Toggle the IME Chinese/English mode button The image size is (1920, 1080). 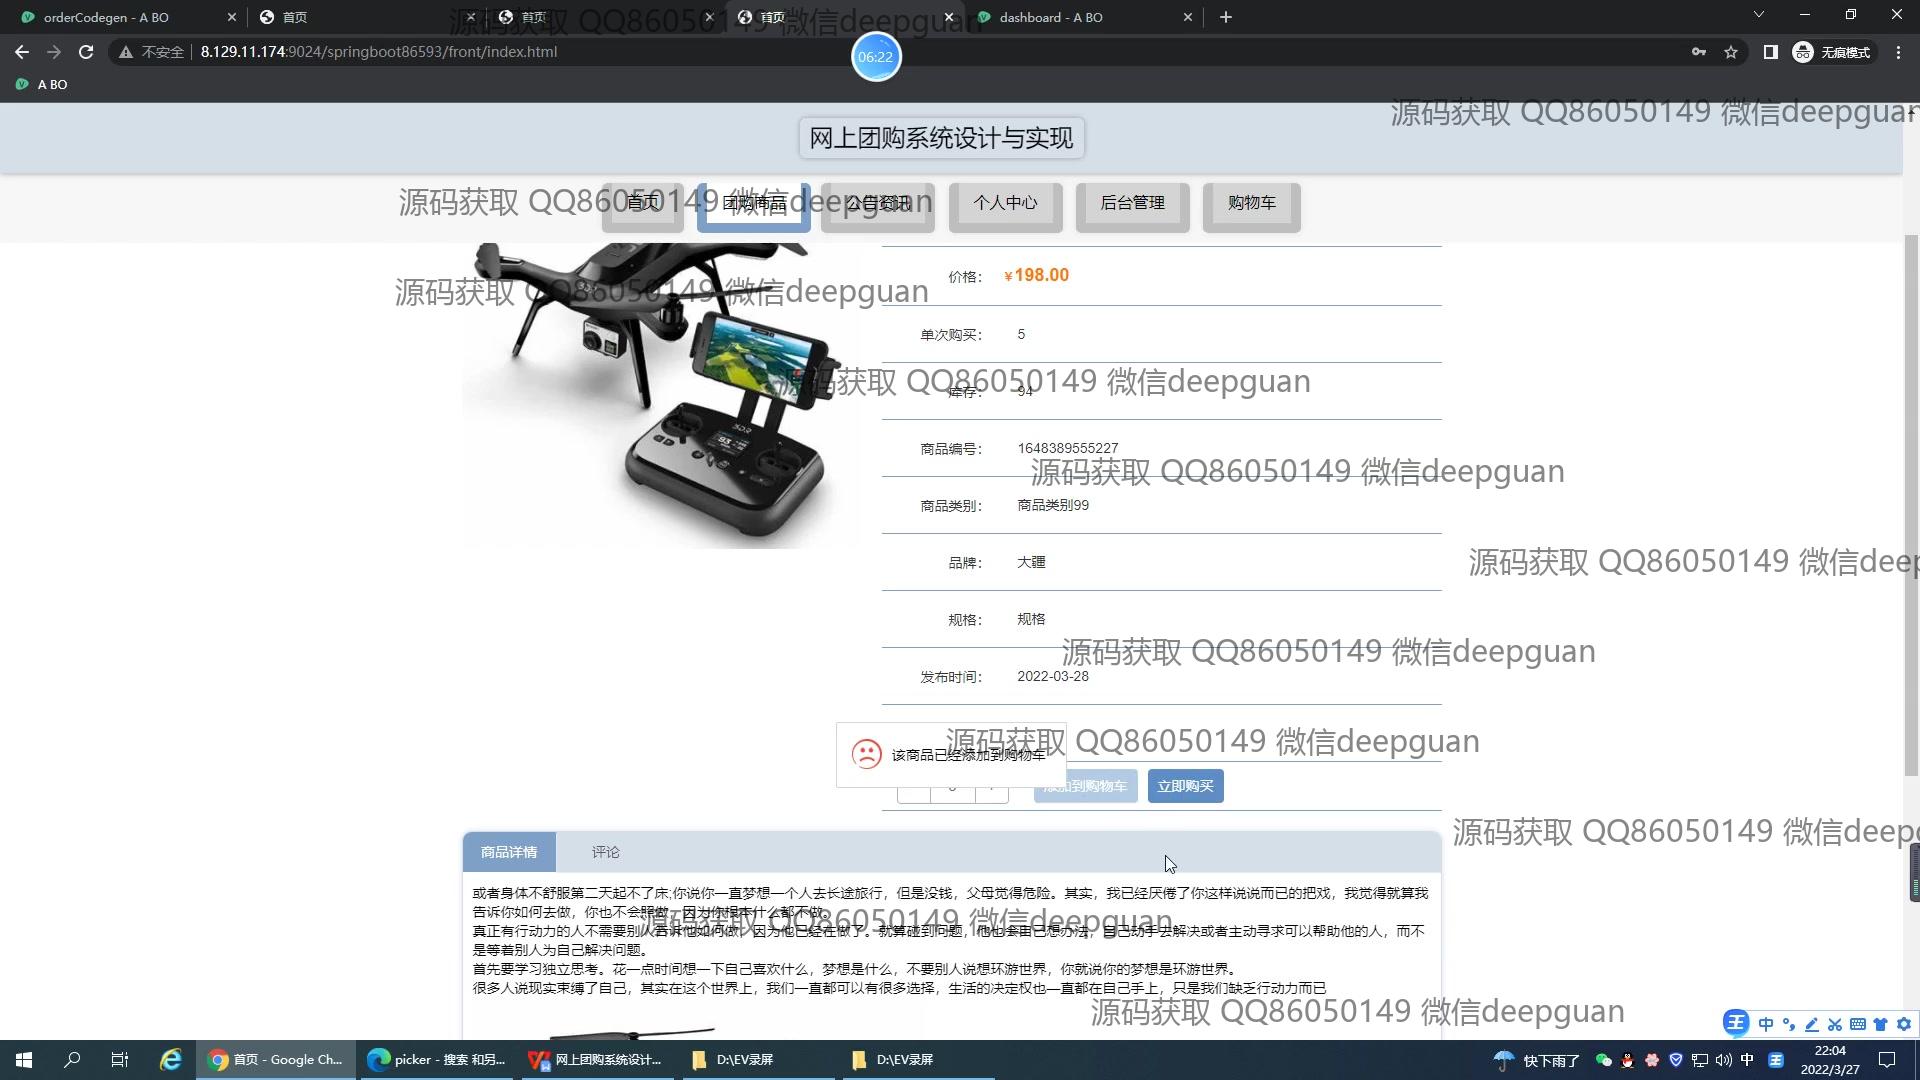1765,1024
